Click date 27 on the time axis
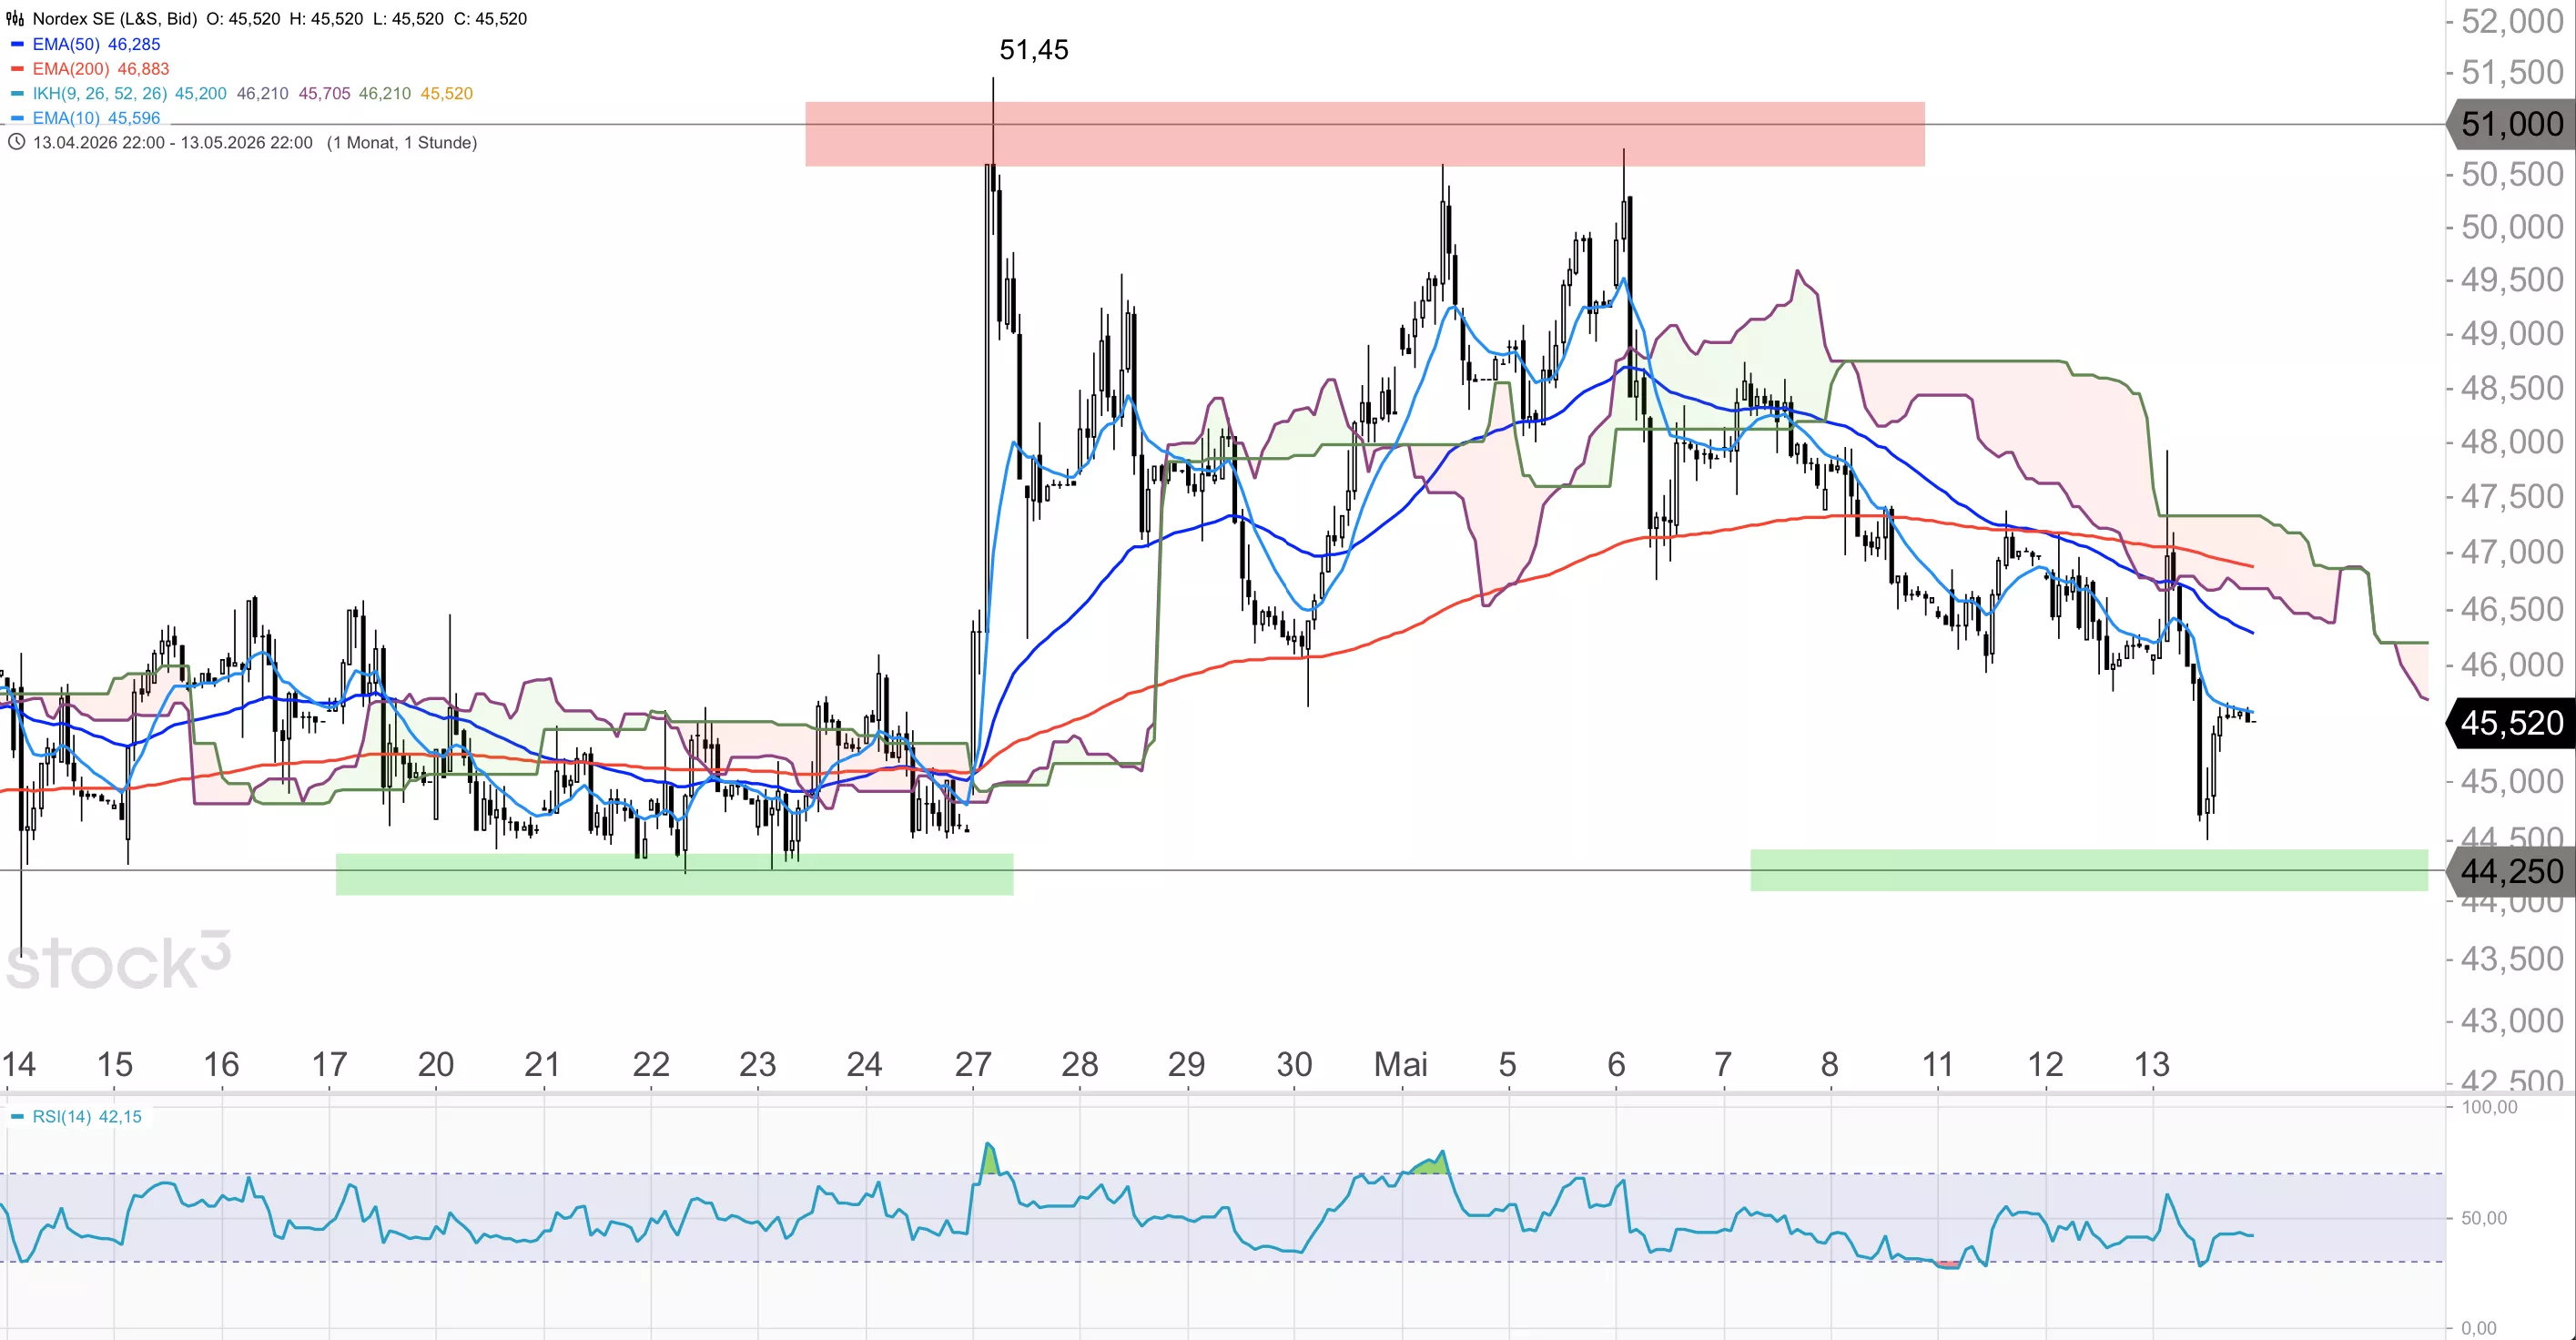The image size is (2576, 1340). click(x=973, y=1064)
